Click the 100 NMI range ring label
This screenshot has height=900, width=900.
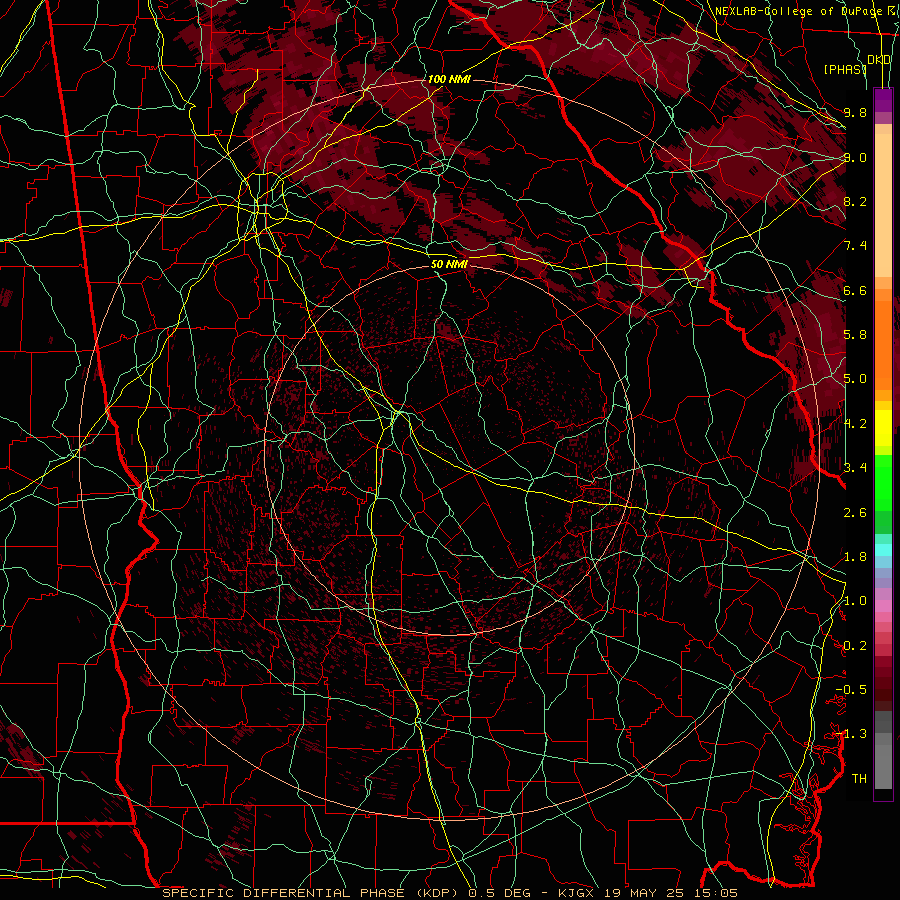pyautogui.click(x=449, y=79)
